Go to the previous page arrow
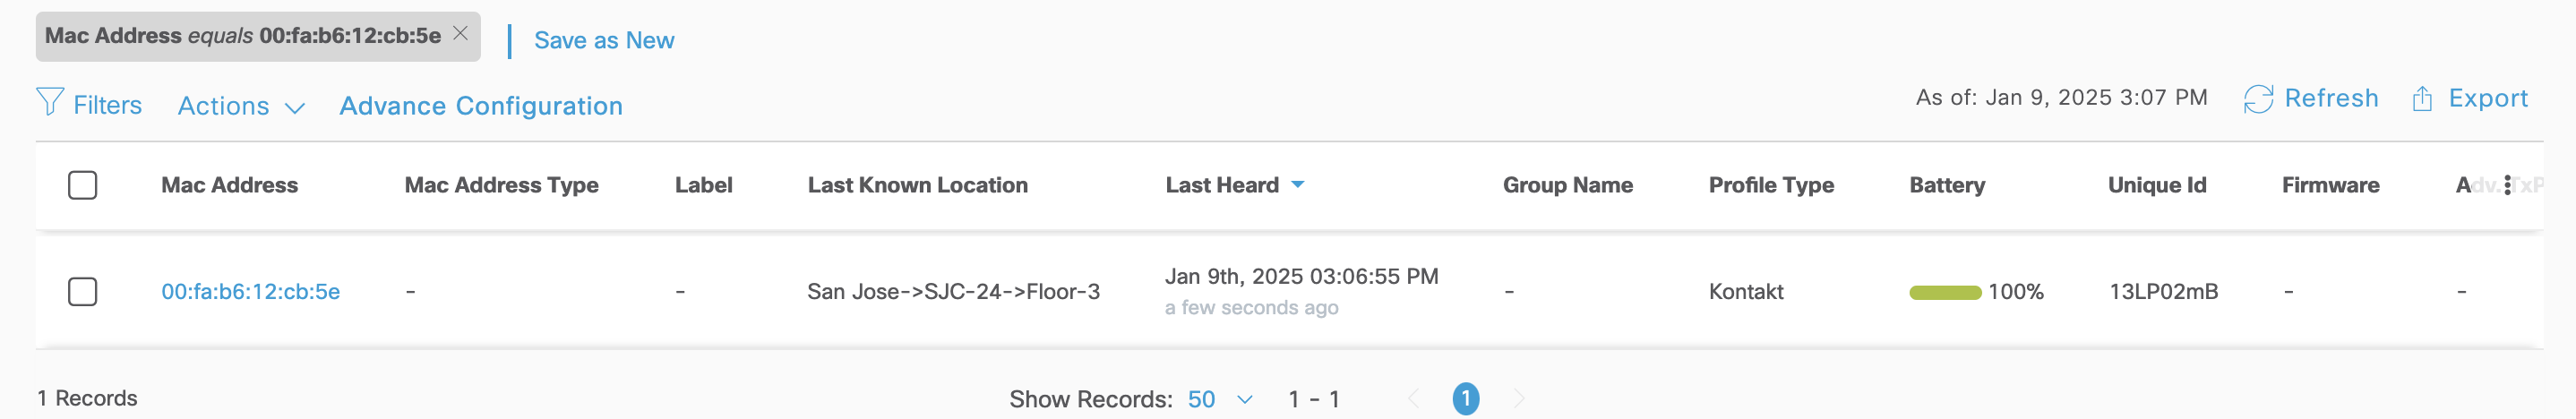This screenshot has width=2576, height=419. coord(1414,399)
